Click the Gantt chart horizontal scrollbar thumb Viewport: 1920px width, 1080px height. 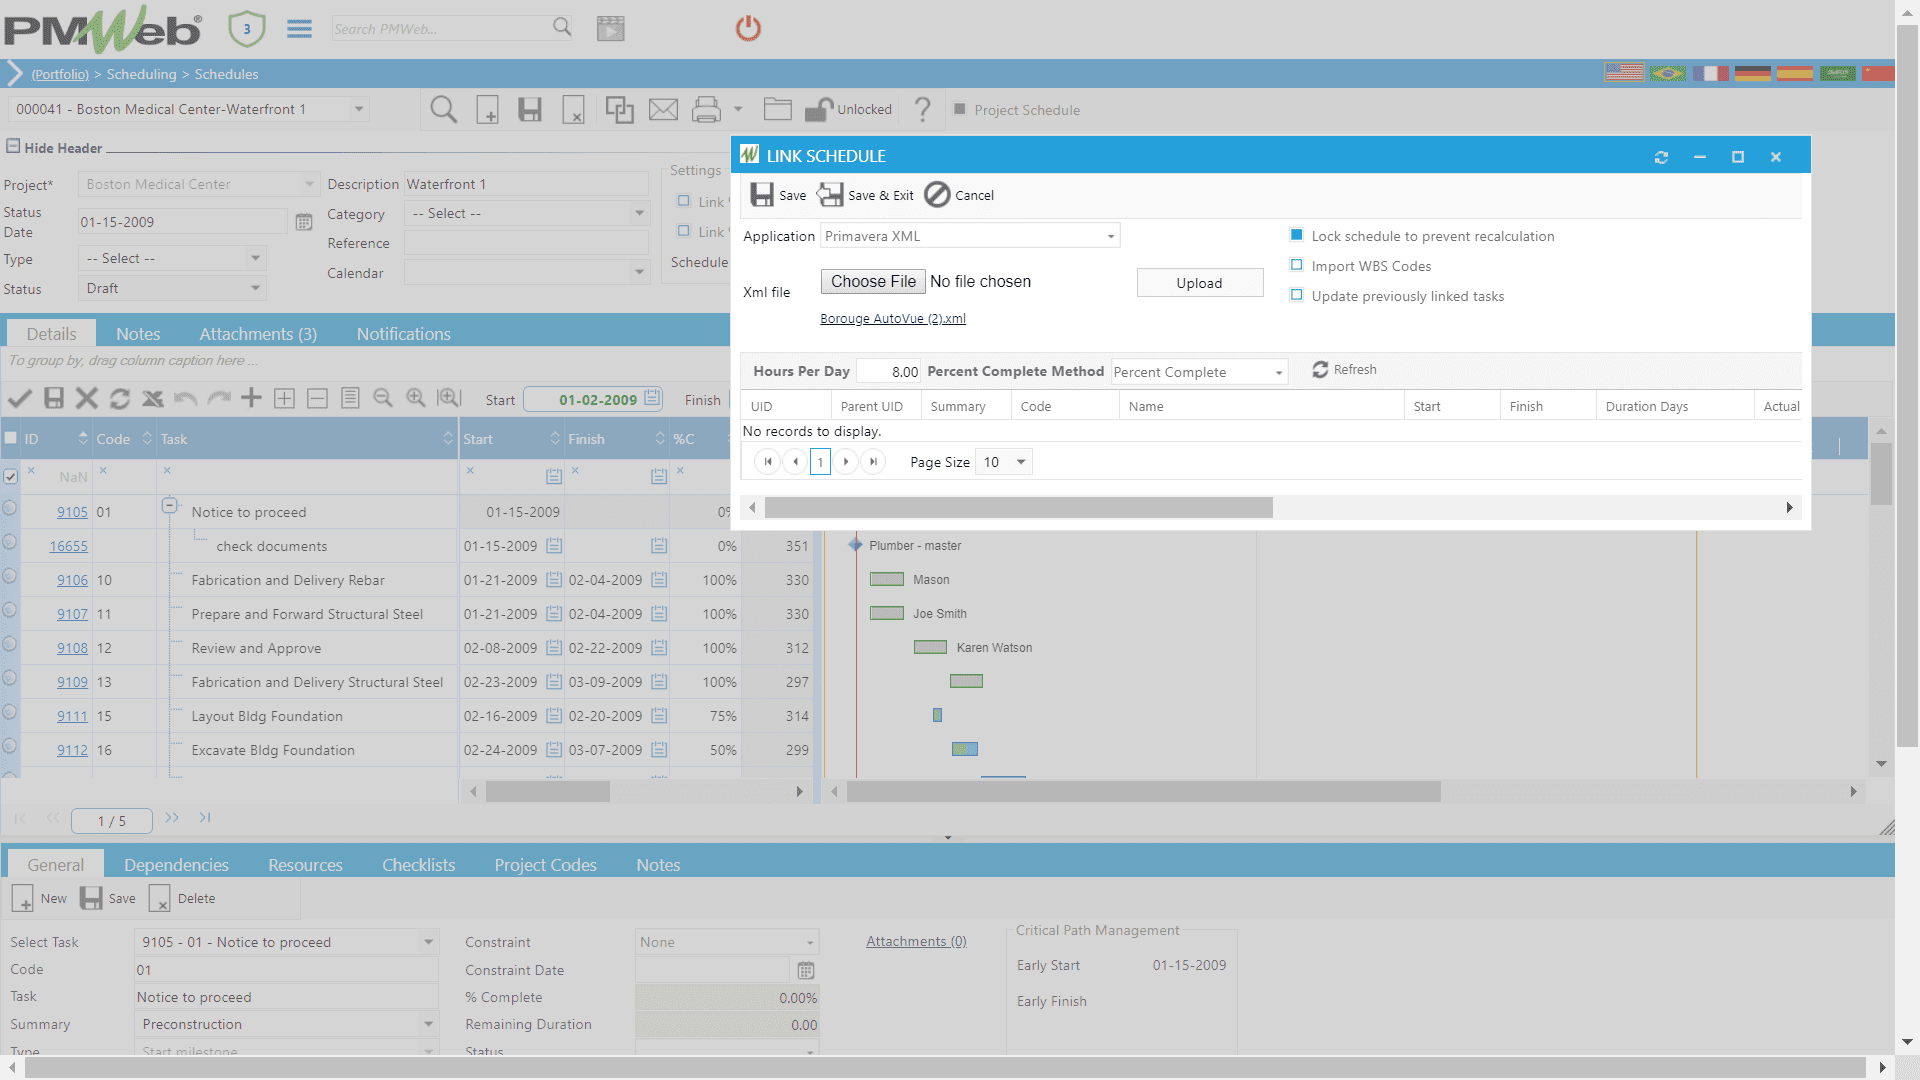(x=1143, y=792)
